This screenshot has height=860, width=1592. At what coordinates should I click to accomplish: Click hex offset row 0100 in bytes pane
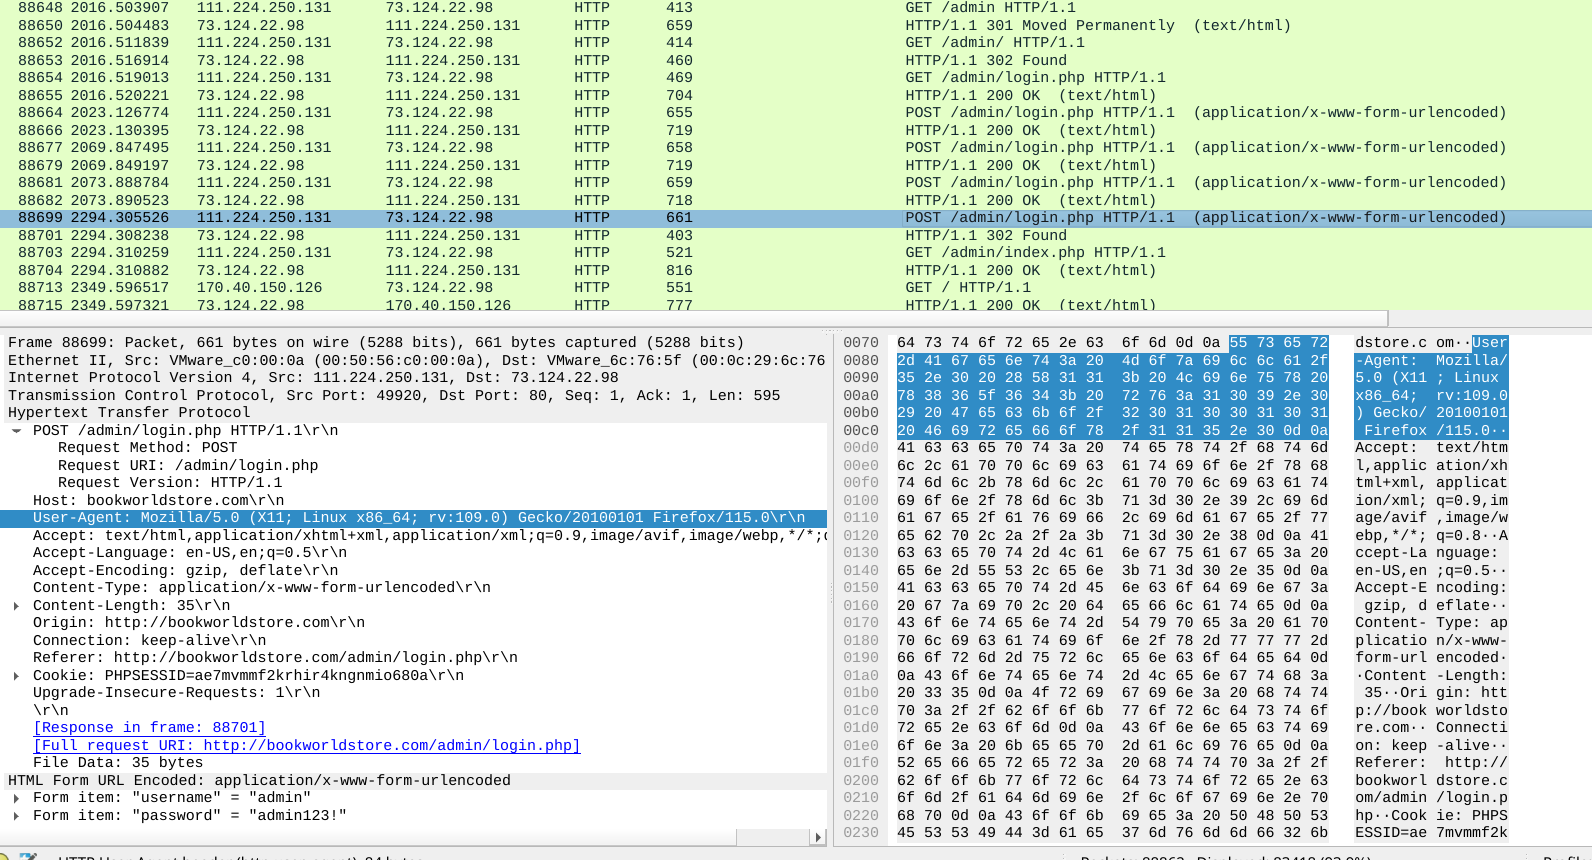pos(860,501)
